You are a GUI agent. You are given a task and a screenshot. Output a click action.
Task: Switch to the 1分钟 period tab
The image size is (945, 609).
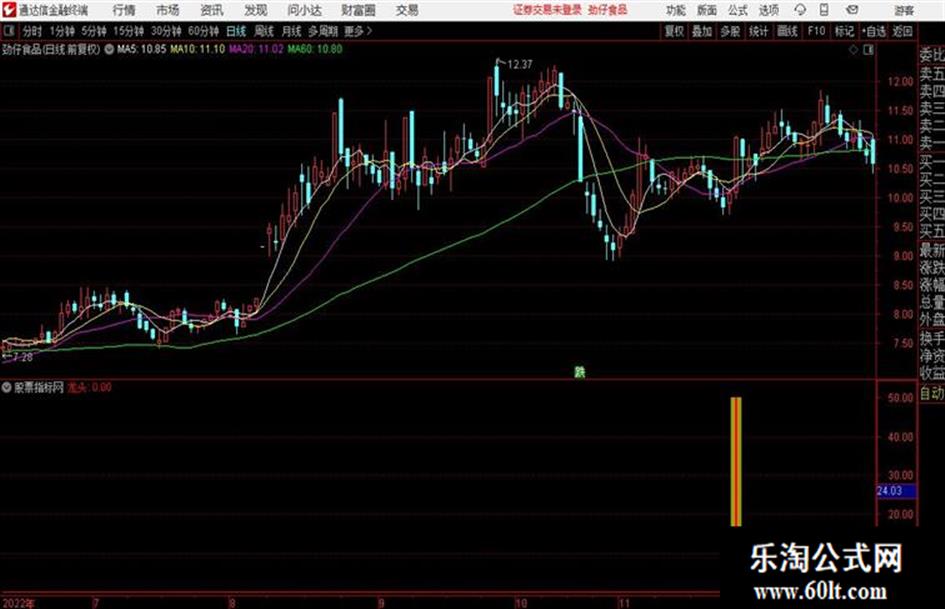[x=61, y=31]
